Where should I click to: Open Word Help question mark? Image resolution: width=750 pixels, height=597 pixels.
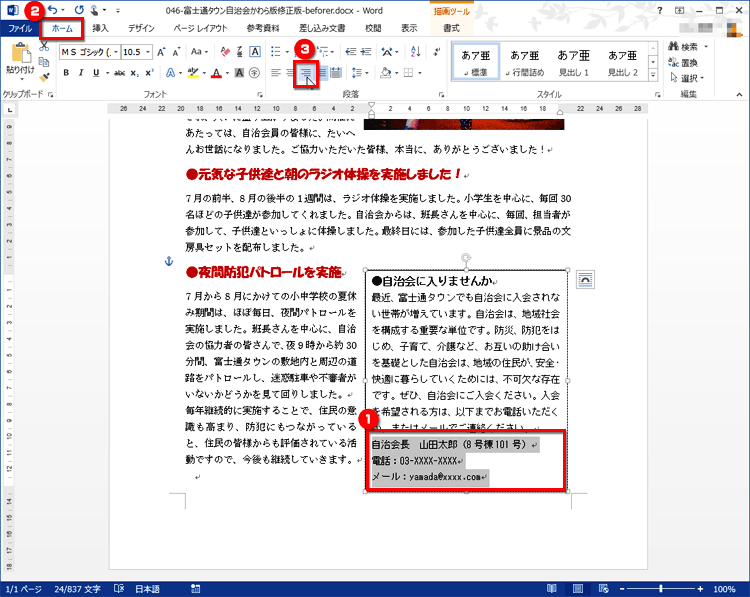pyautogui.click(x=660, y=10)
